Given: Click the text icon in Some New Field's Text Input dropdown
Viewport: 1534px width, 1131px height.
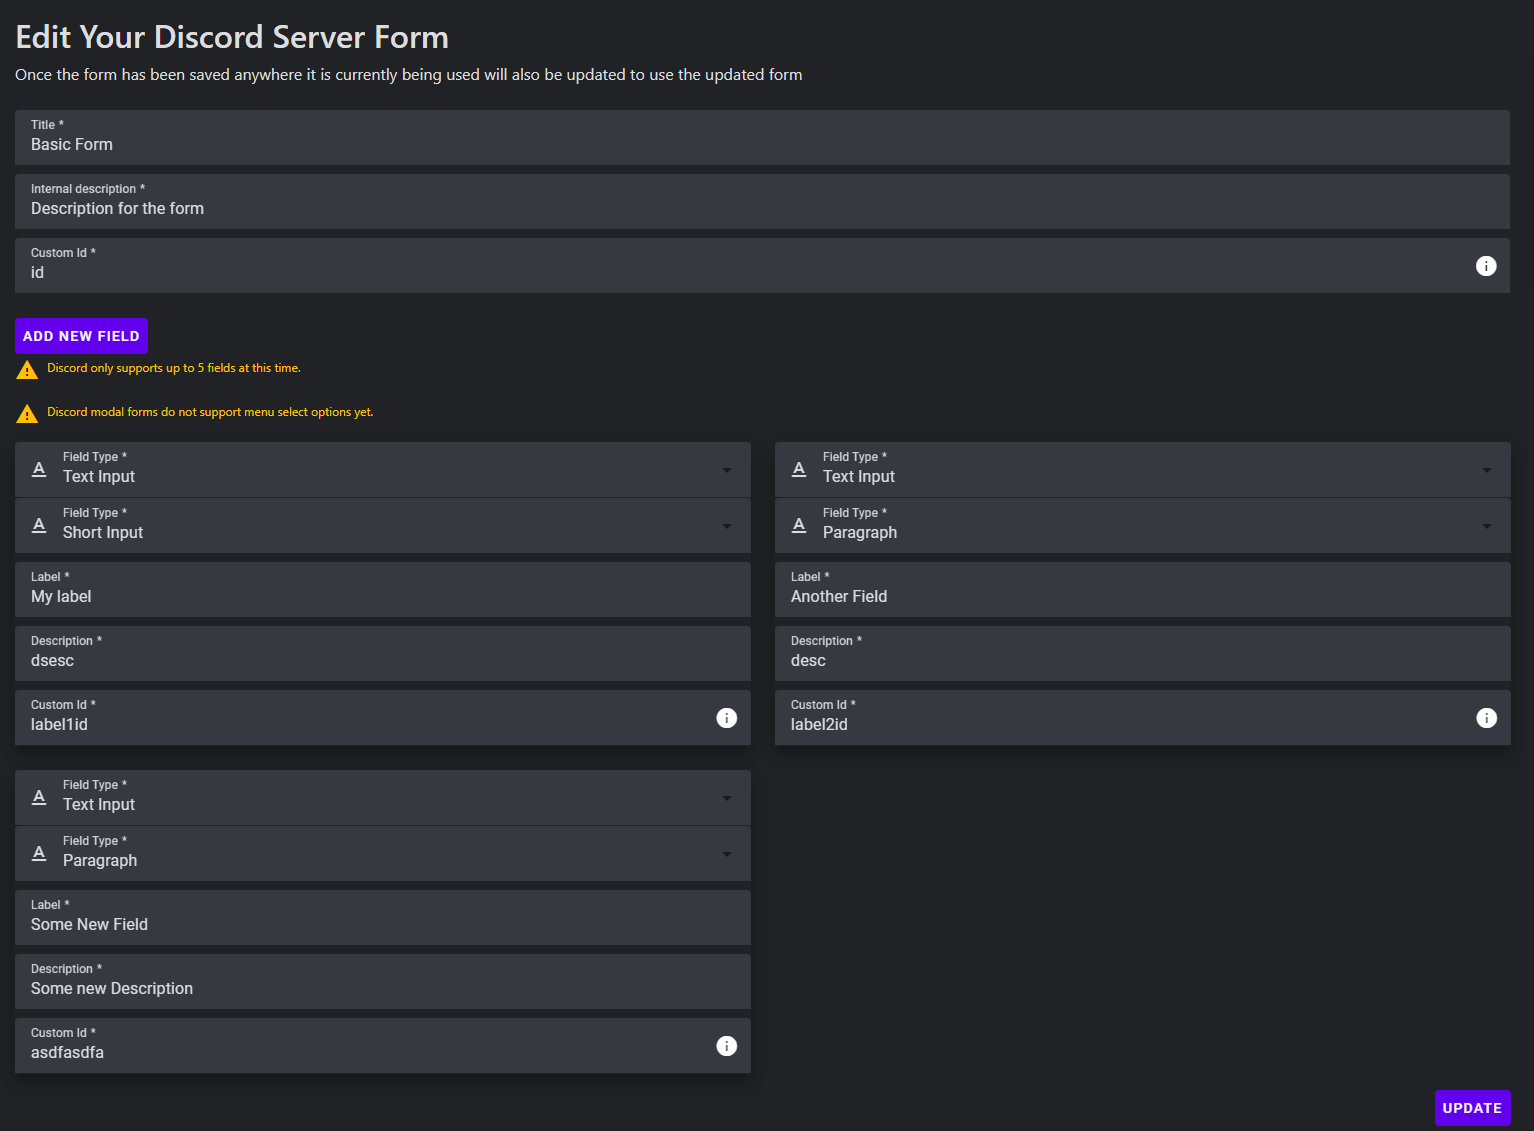Looking at the screenshot, I should click(39, 798).
